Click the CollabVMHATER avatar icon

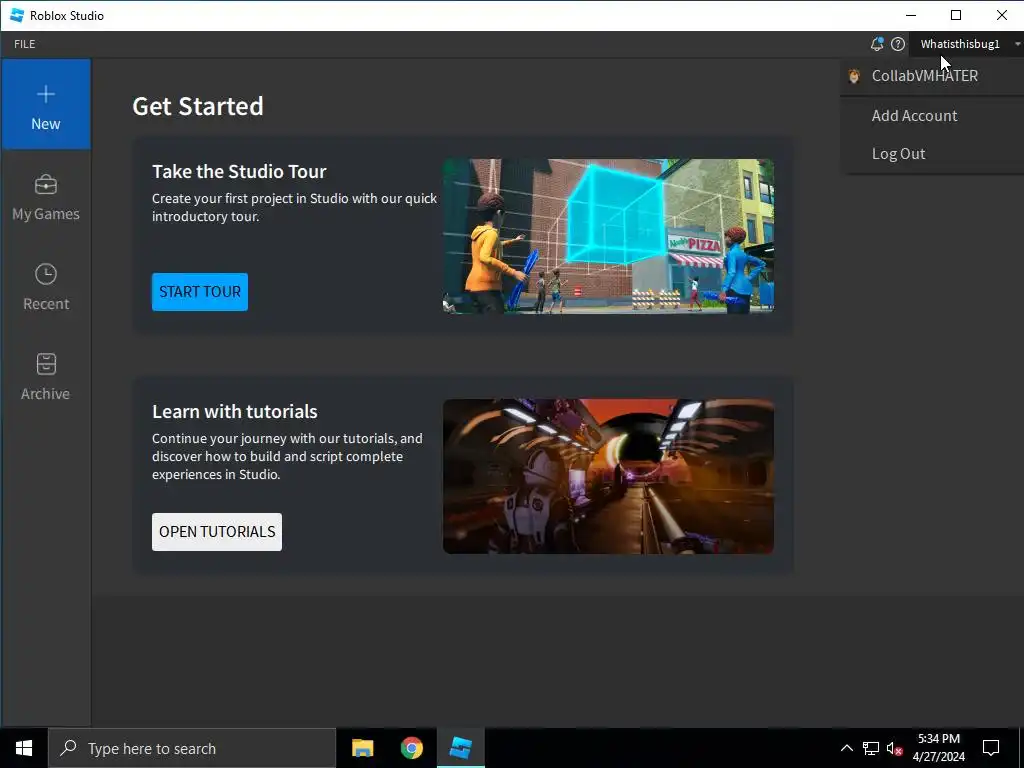(x=854, y=76)
